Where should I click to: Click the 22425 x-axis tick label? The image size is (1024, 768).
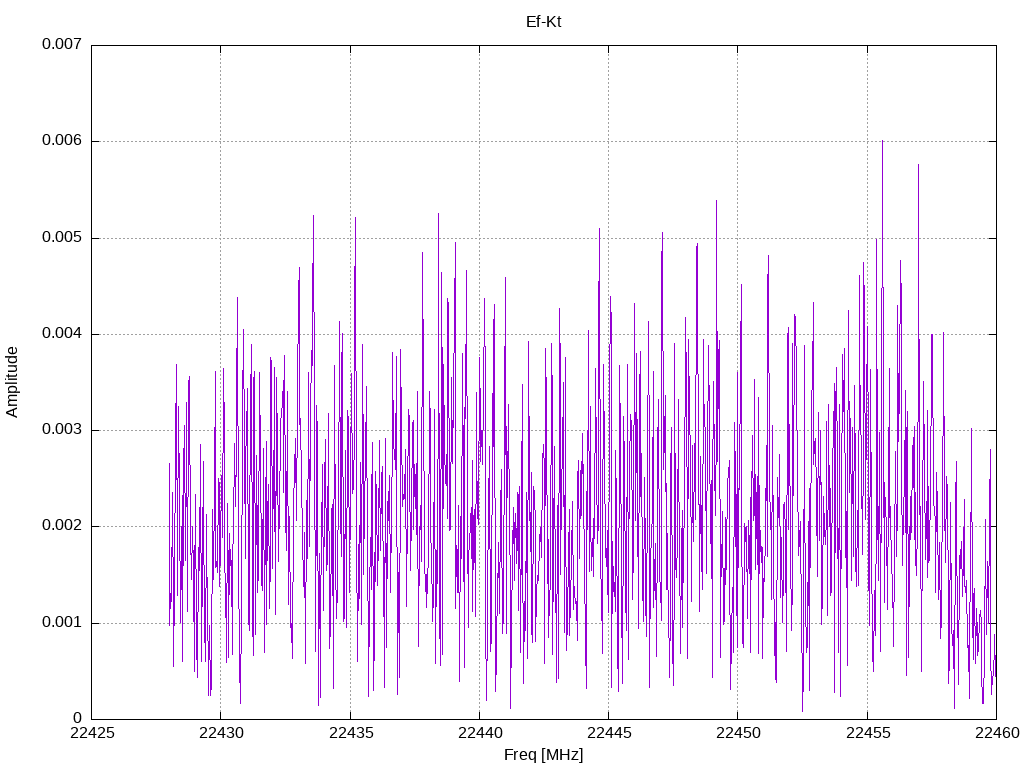(x=92, y=733)
